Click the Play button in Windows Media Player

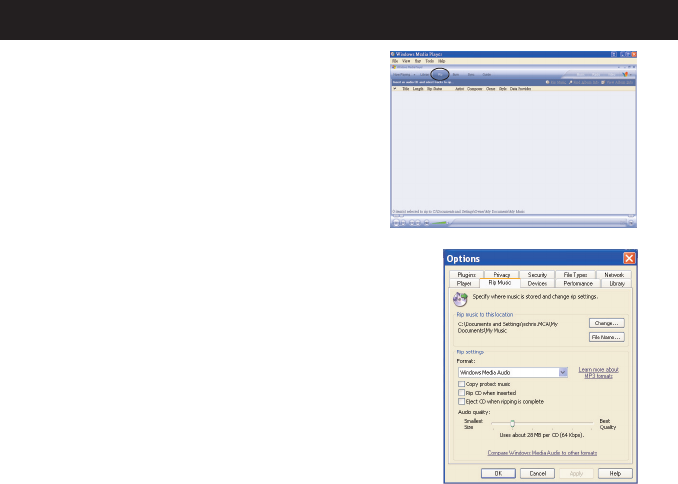pos(396,223)
